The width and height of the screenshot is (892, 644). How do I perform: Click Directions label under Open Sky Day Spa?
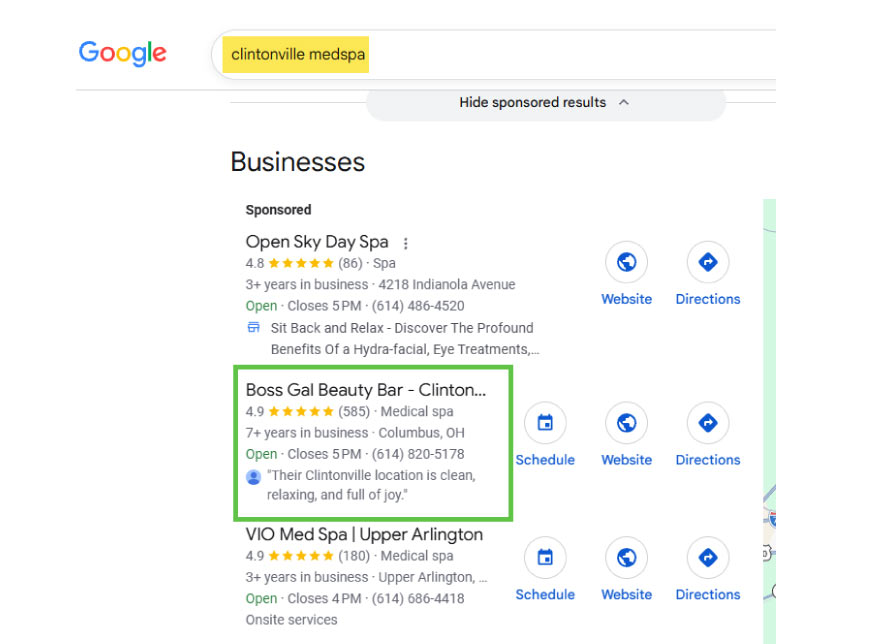click(x=708, y=299)
